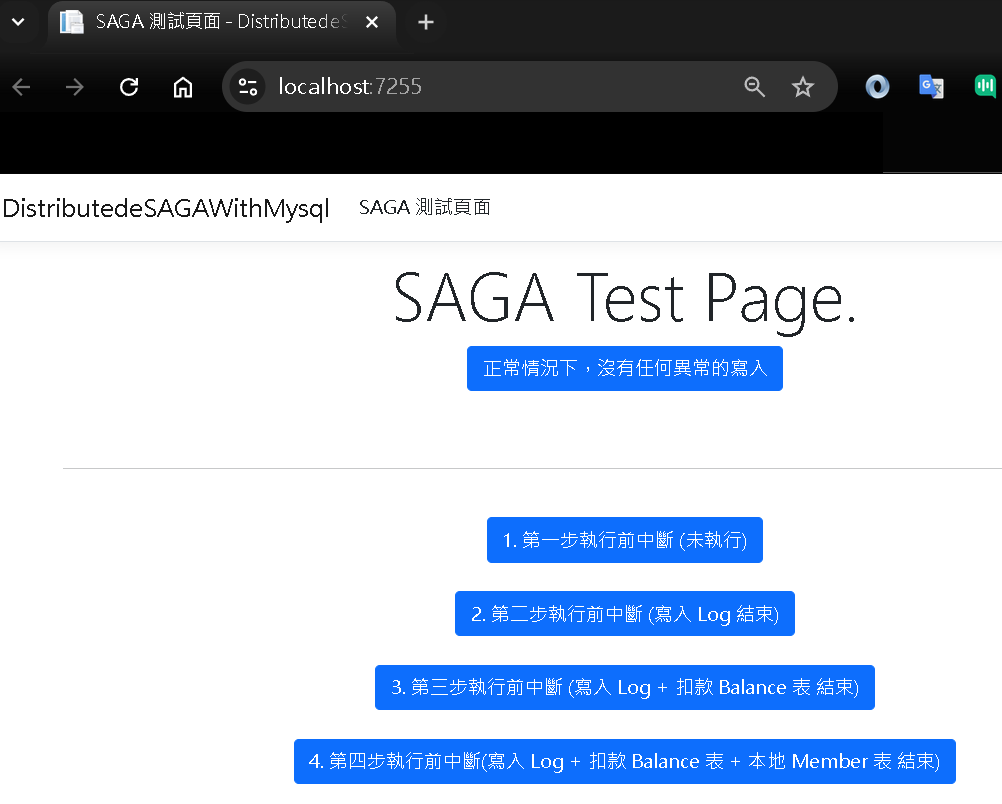Click the browser back arrow
The height and width of the screenshot is (804, 1002).
click(21, 87)
